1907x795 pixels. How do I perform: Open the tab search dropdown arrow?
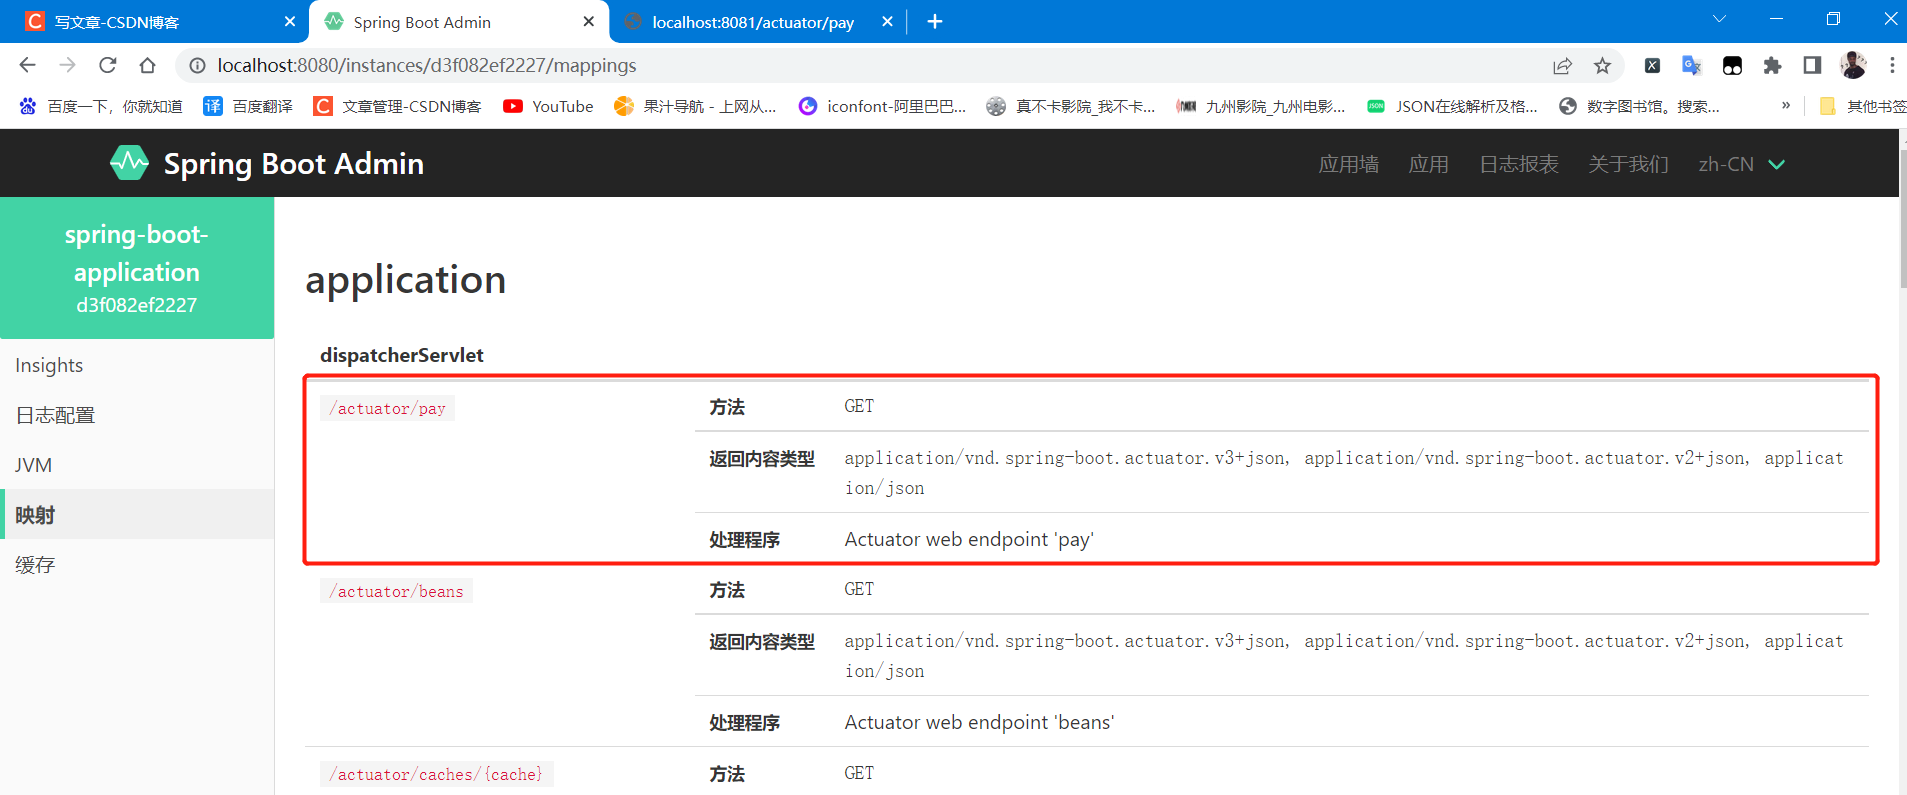tap(1719, 19)
